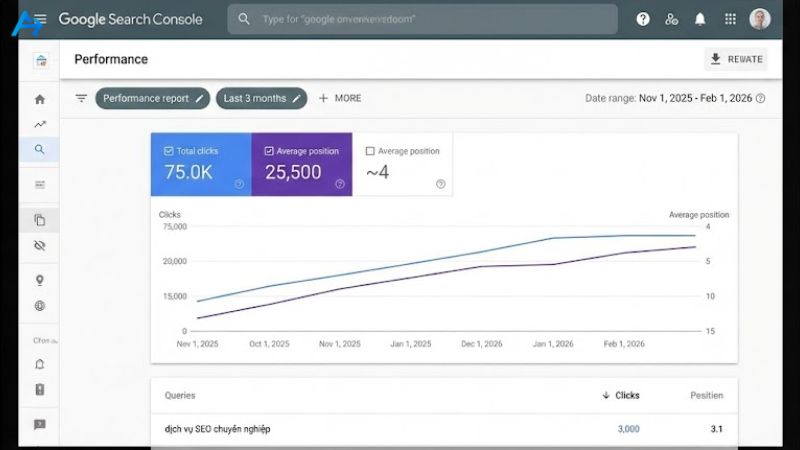This screenshot has height=450, width=800.
Task: Open the Pages copy sidebar icon
Action: tap(40, 220)
